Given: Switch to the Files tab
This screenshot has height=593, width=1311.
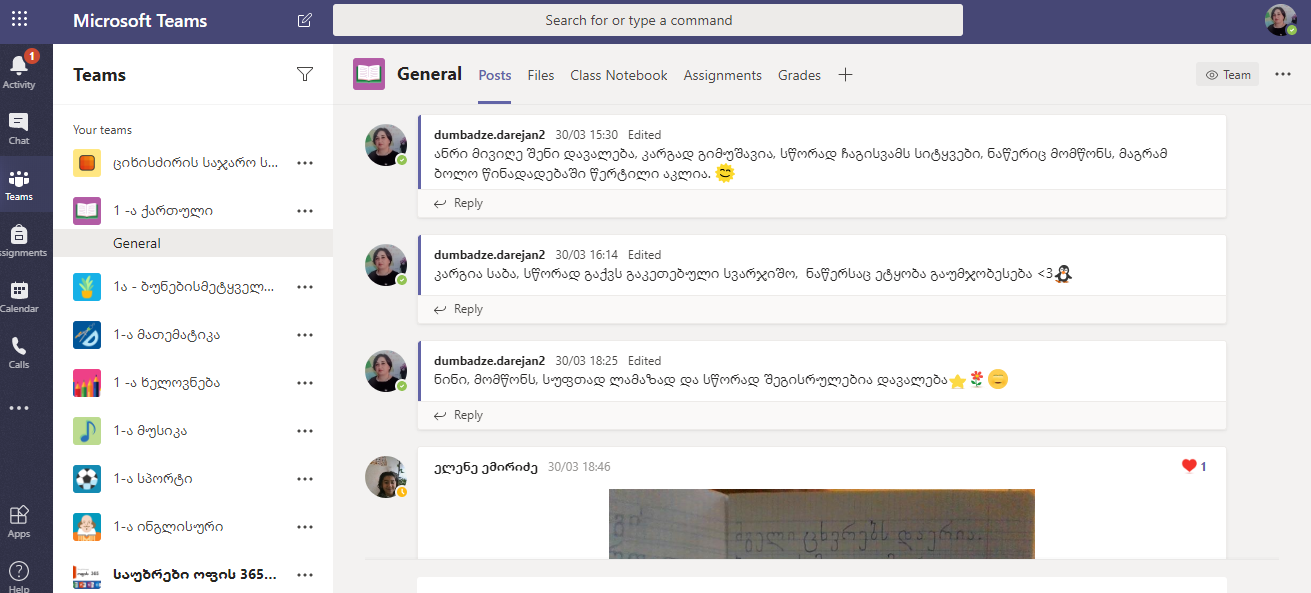Looking at the screenshot, I should click(541, 75).
